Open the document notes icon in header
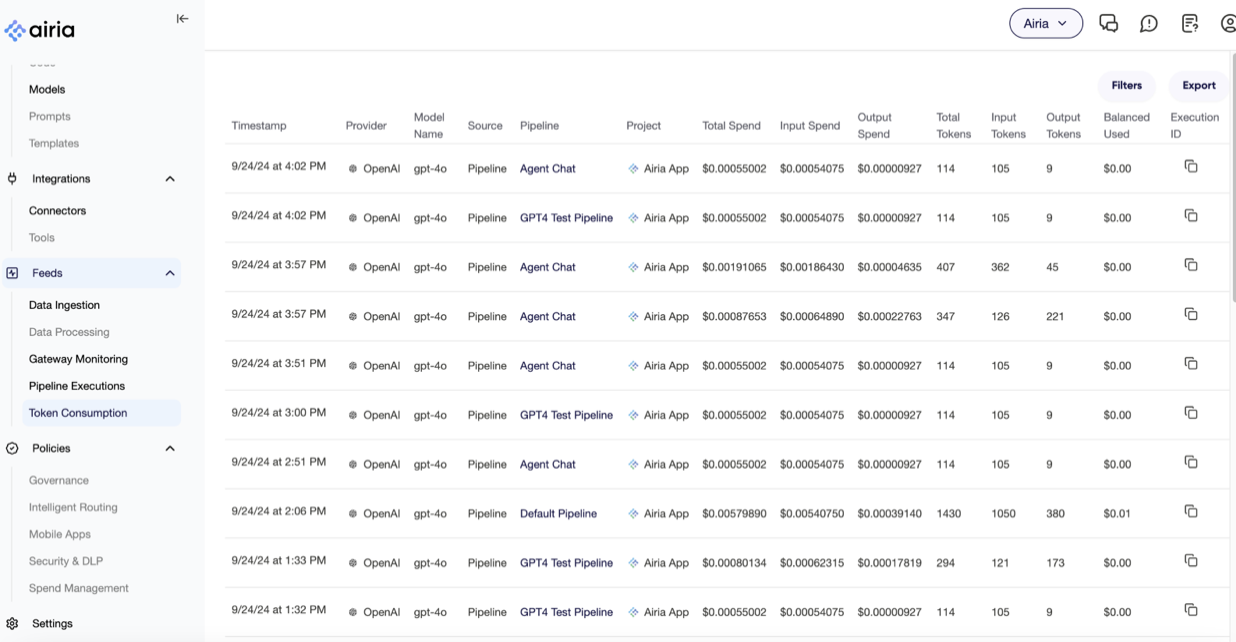This screenshot has width=1236, height=642. click(1190, 23)
